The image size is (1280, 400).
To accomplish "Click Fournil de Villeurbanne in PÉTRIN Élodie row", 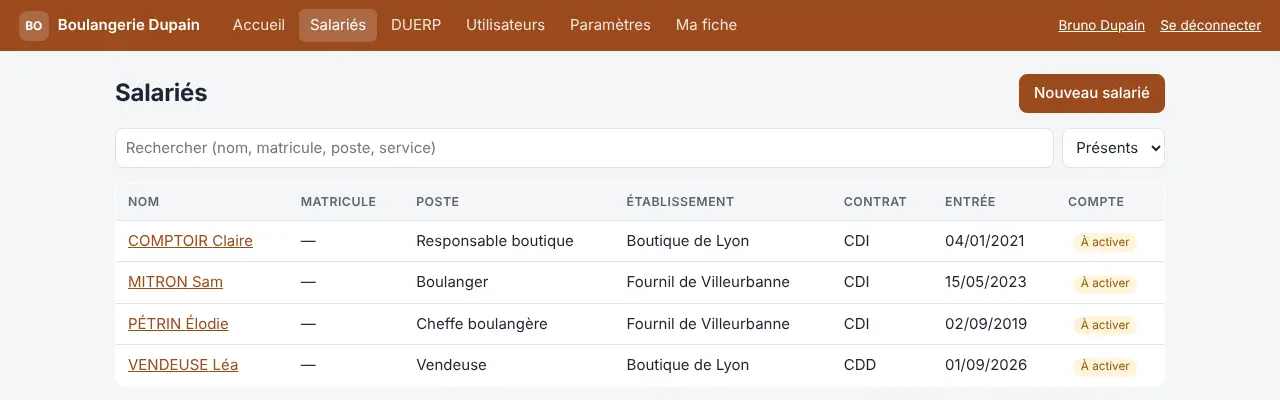I will tap(708, 324).
